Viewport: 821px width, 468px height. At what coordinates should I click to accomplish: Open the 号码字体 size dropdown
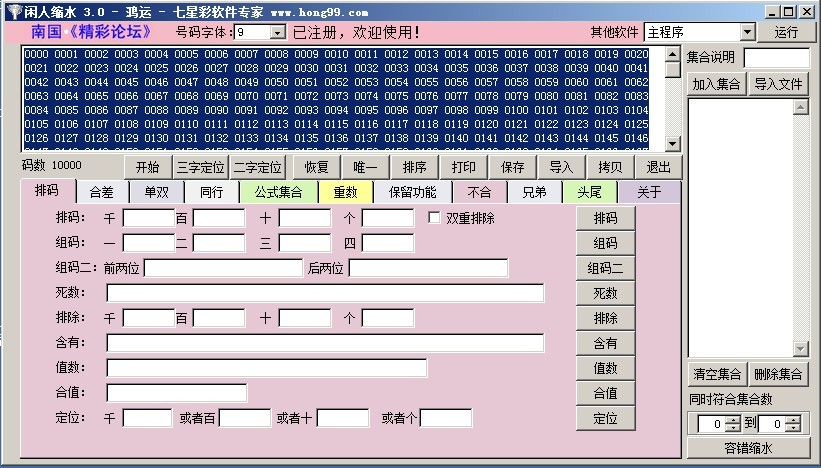tap(277, 33)
